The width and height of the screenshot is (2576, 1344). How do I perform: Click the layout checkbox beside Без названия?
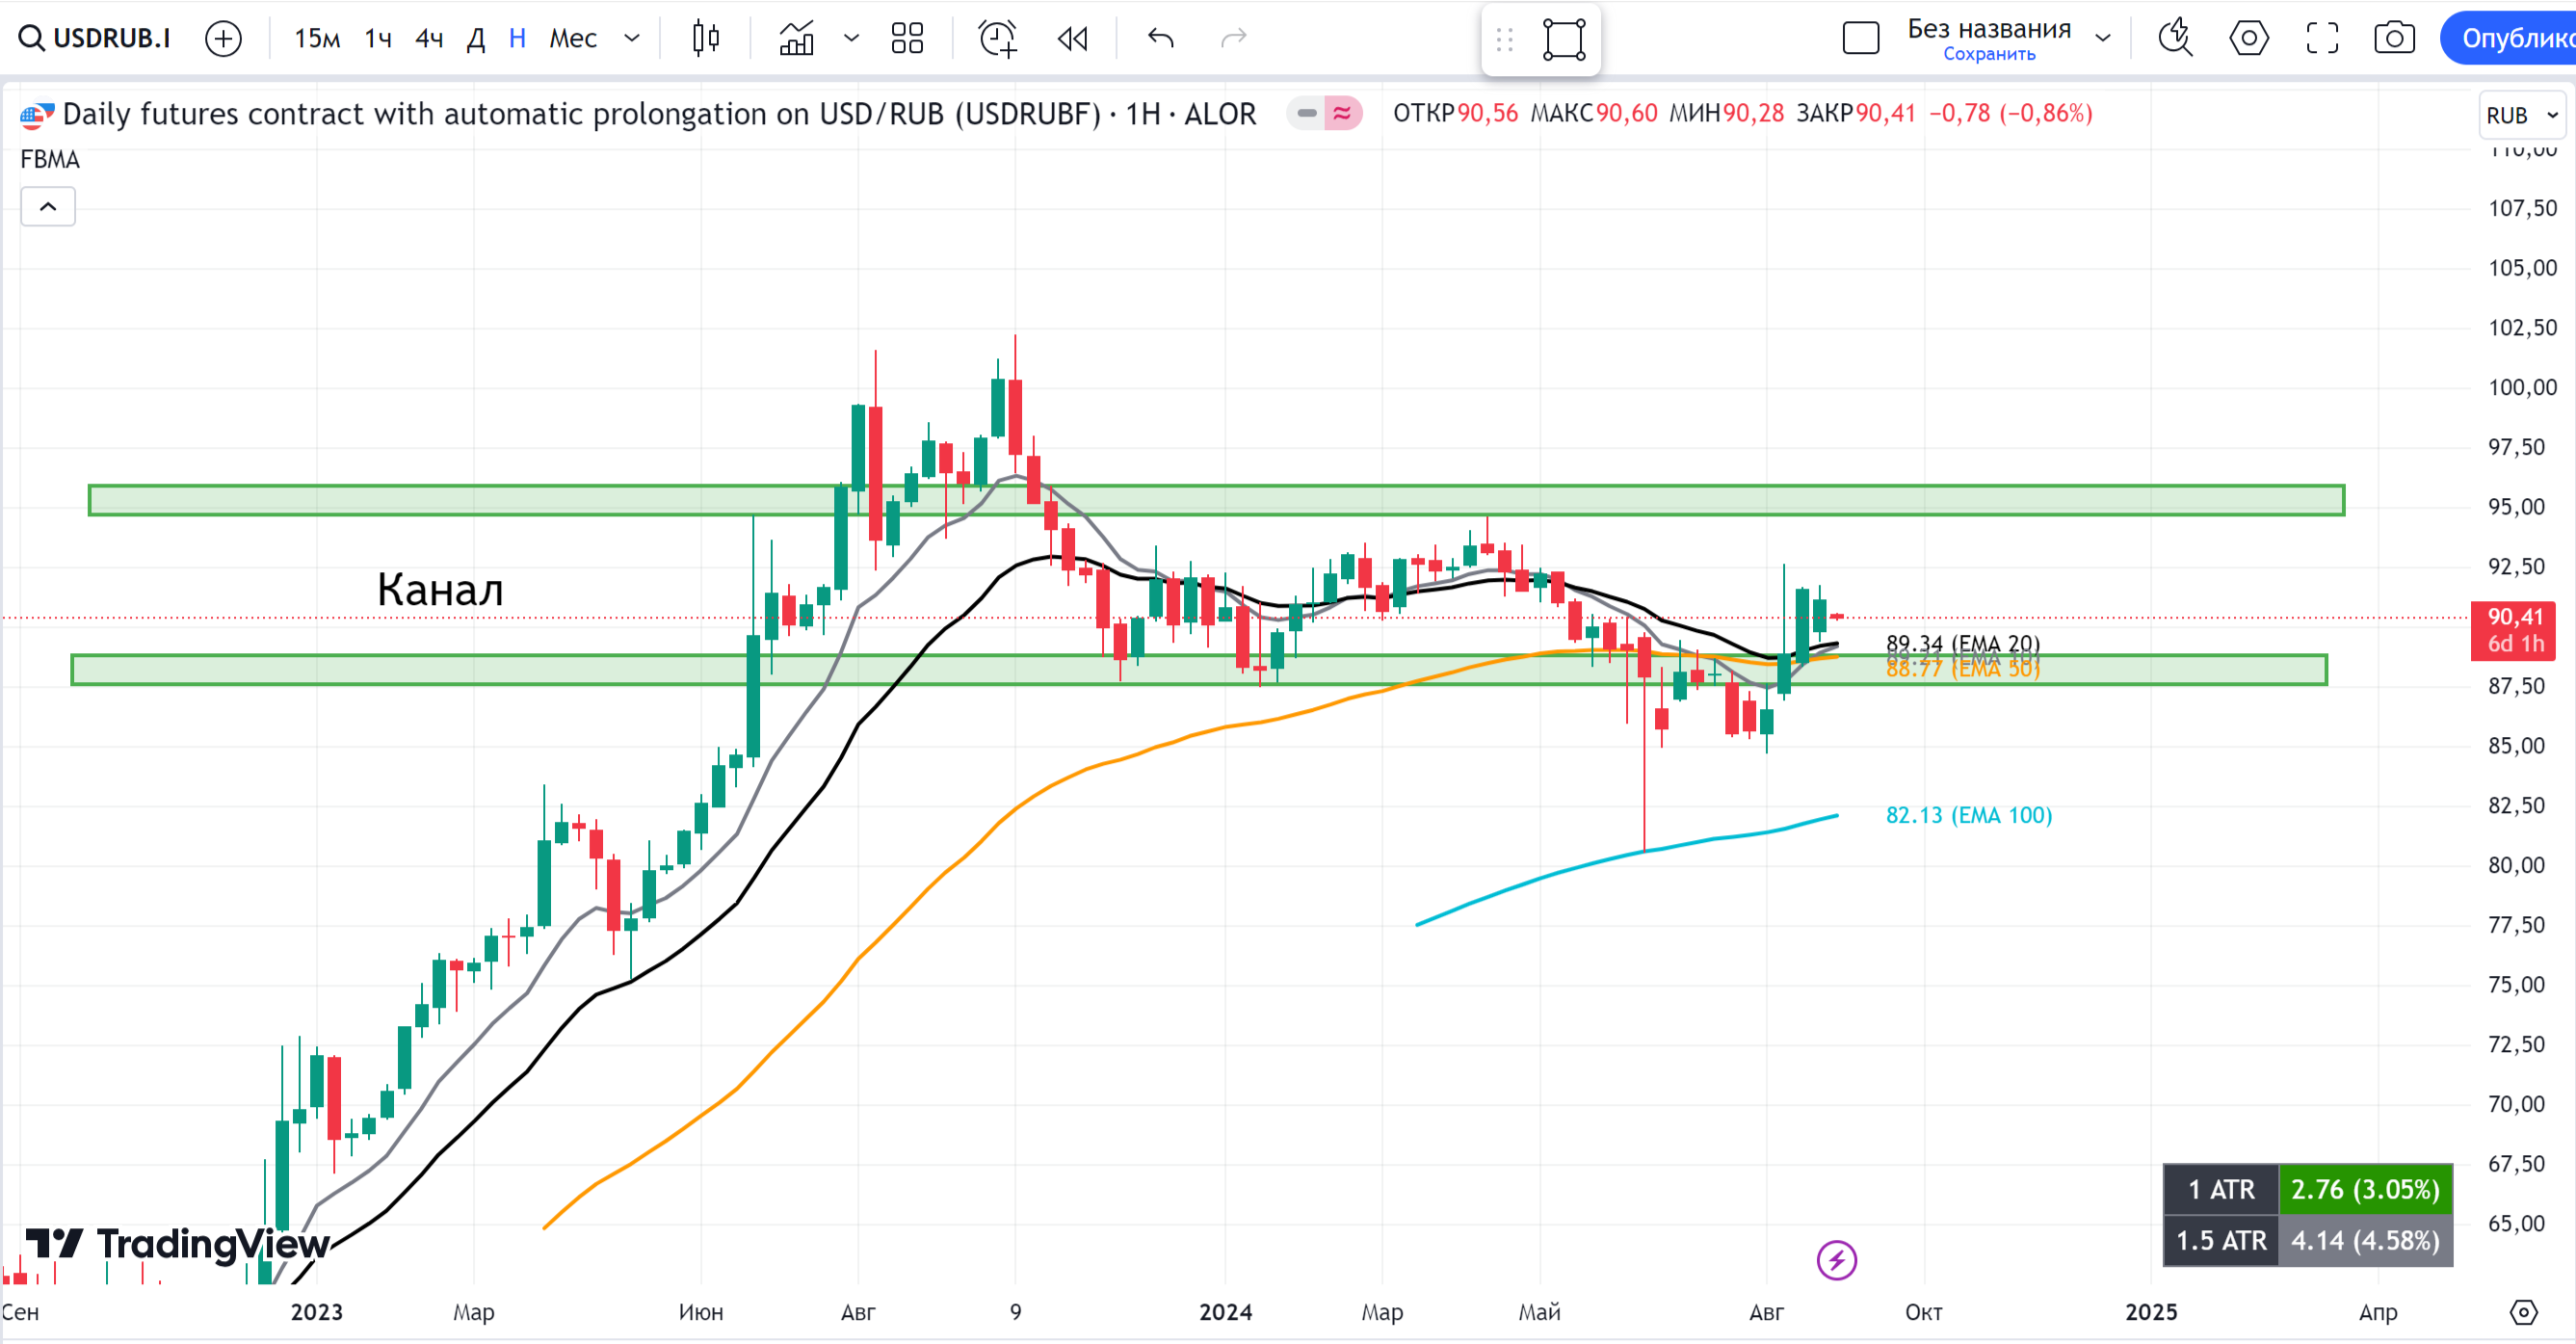point(1860,39)
